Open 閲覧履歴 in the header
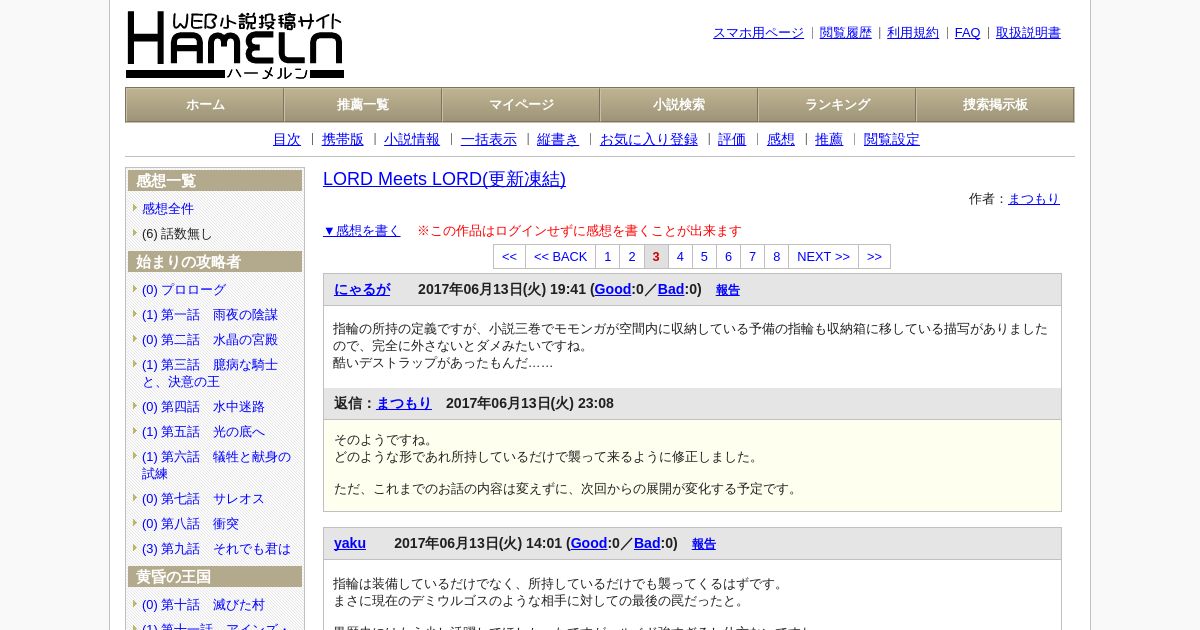The height and width of the screenshot is (630, 1200). pyautogui.click(x=846, y=33)
